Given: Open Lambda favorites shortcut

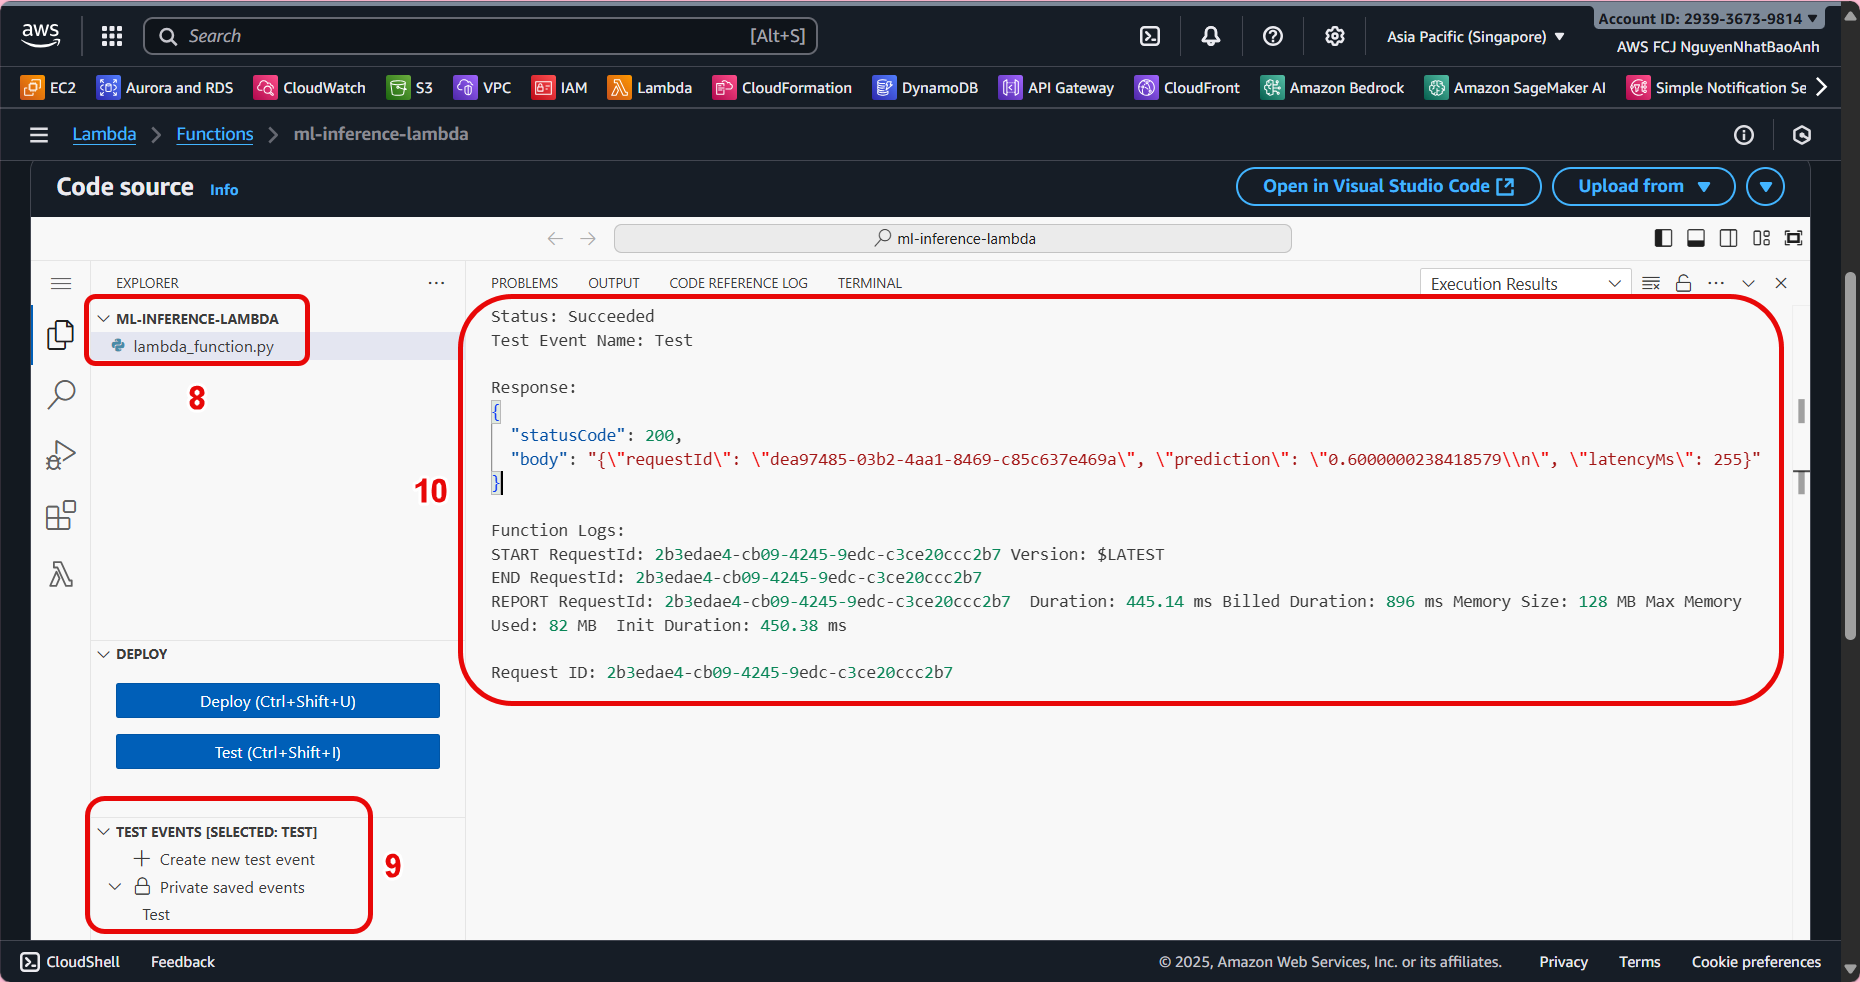Looking at the screenshot, I should pos(650,88).
